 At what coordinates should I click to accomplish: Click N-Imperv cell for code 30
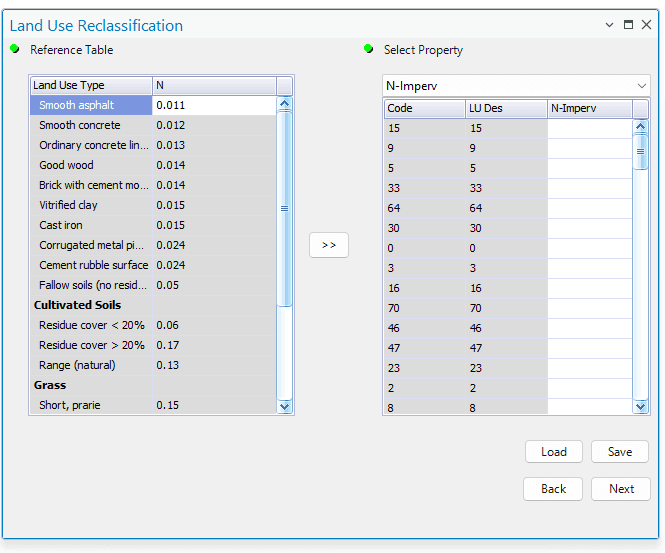pos(590,228)
